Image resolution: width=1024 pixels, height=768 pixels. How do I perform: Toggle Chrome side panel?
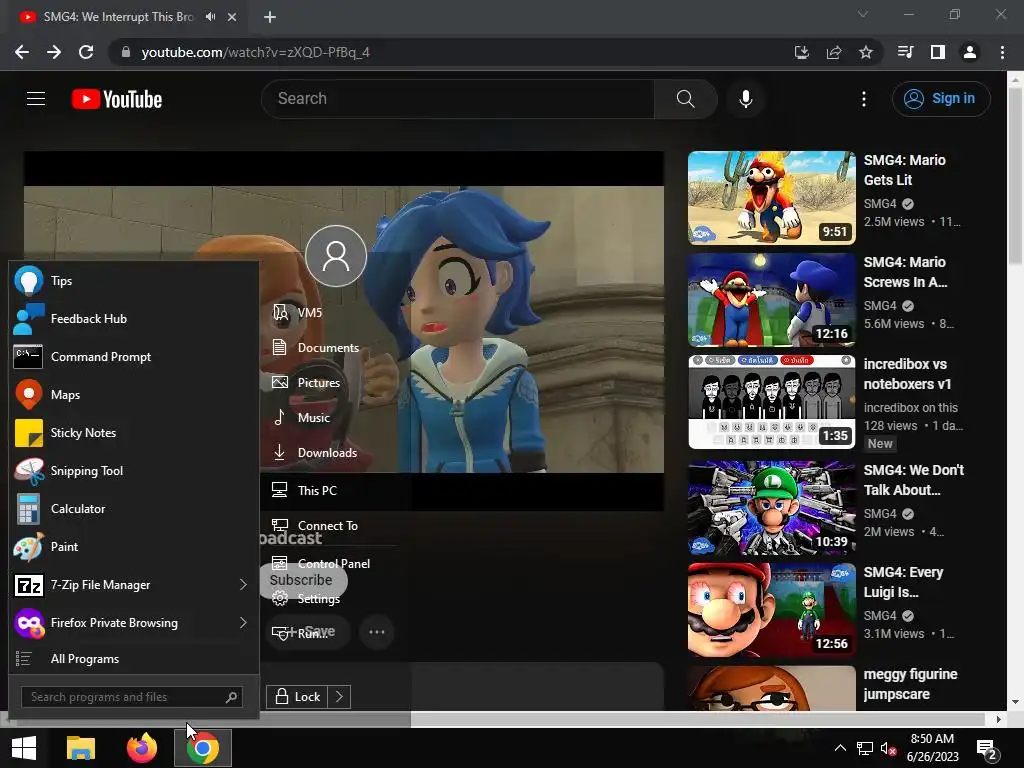(x=938, y=52)
